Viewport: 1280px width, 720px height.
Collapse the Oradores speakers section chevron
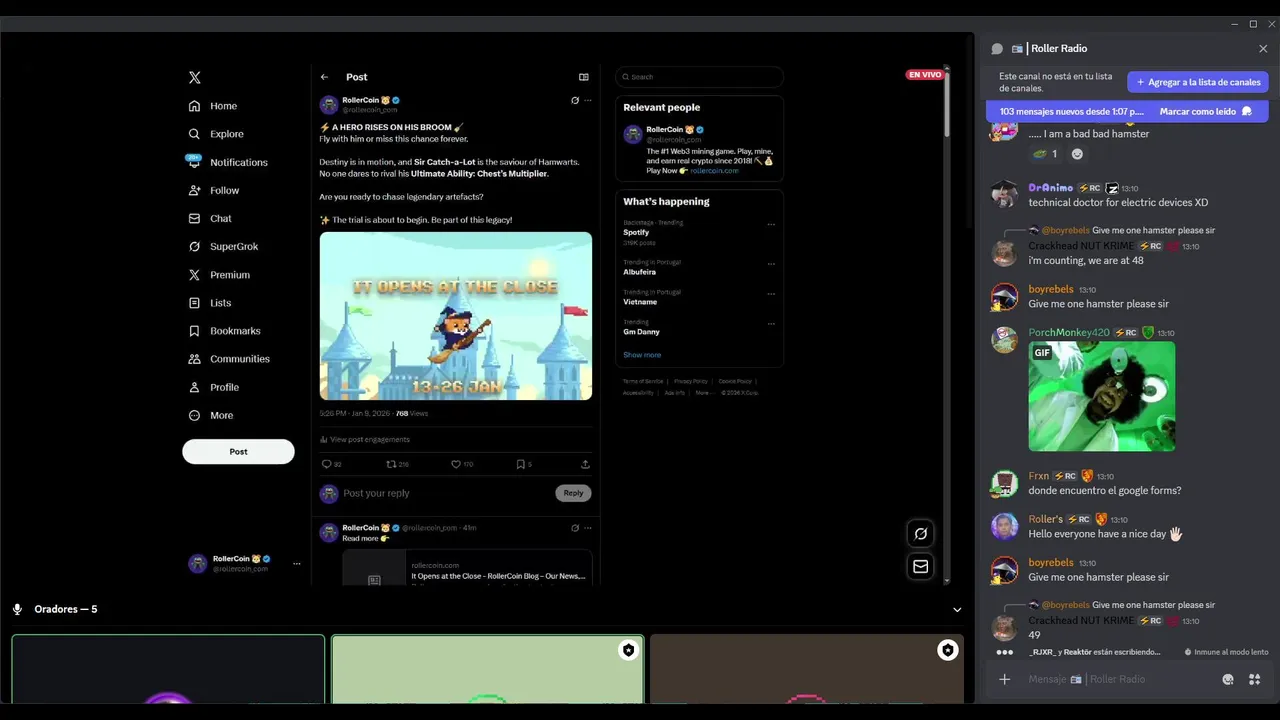click(x=957, y=610)
